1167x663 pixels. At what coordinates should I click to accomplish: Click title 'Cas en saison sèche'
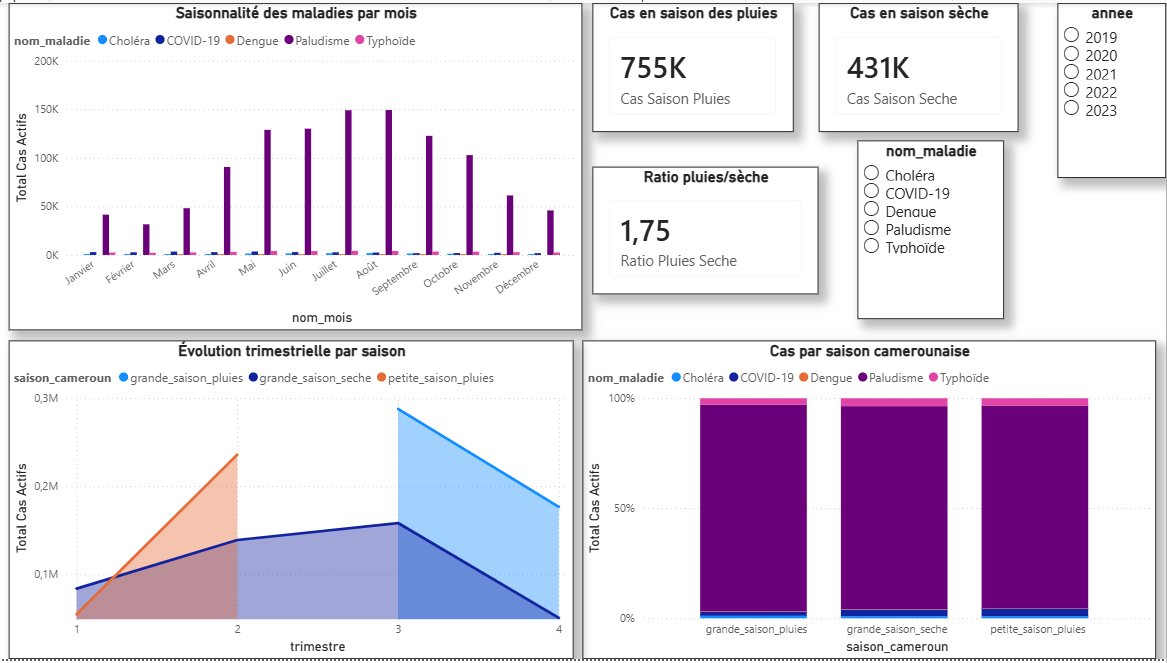coord(919,13)
